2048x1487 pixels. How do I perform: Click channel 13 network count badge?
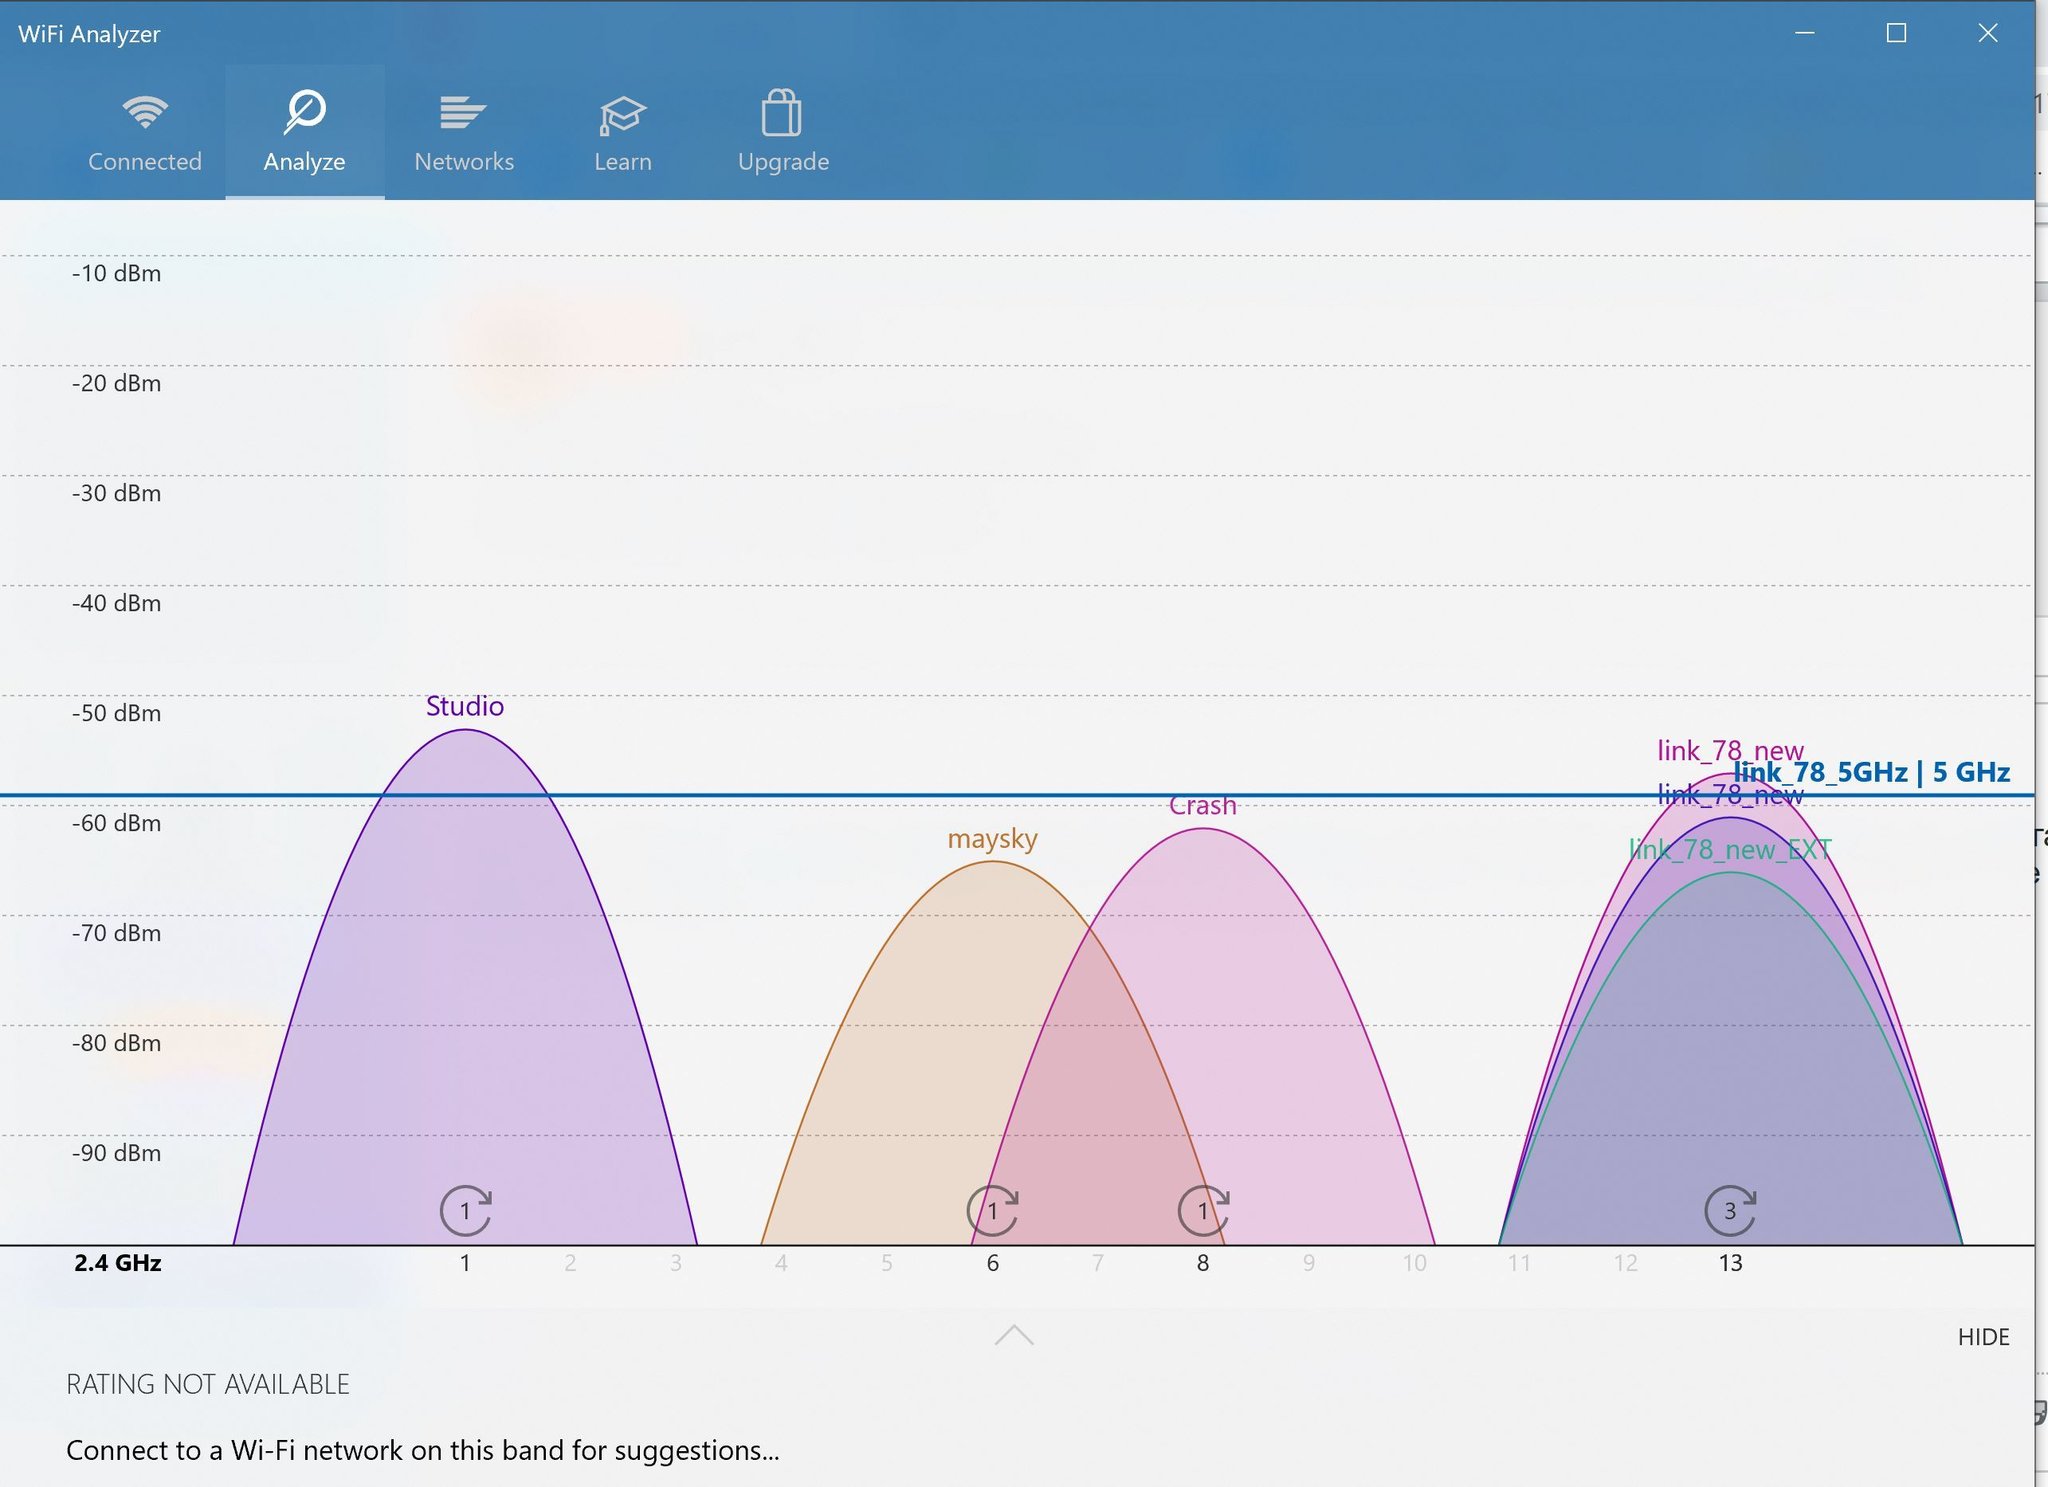click(1730, 1211)
